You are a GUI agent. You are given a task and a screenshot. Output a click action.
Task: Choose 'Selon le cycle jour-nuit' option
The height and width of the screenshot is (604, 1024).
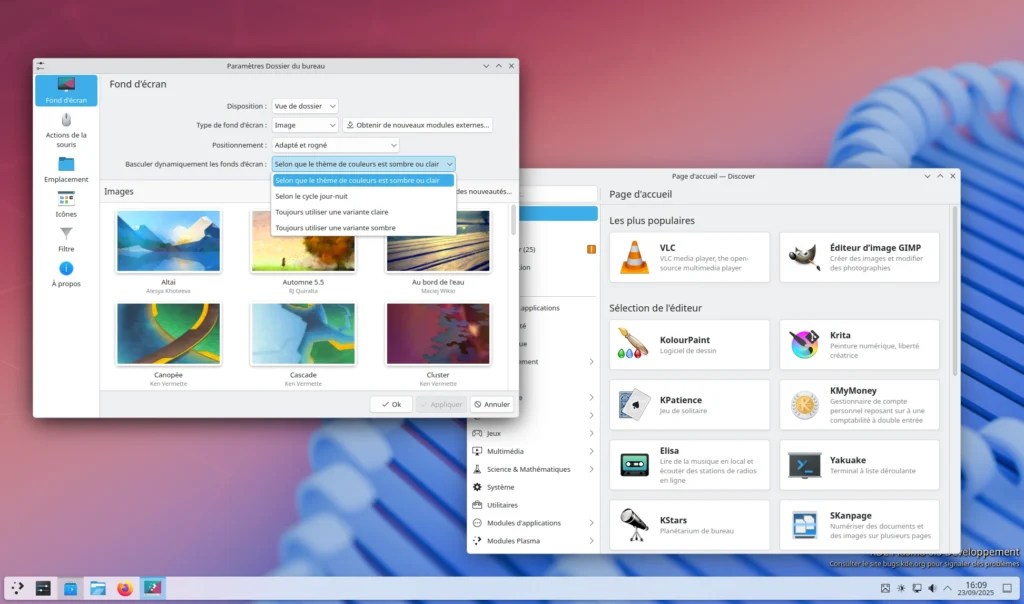364,196
